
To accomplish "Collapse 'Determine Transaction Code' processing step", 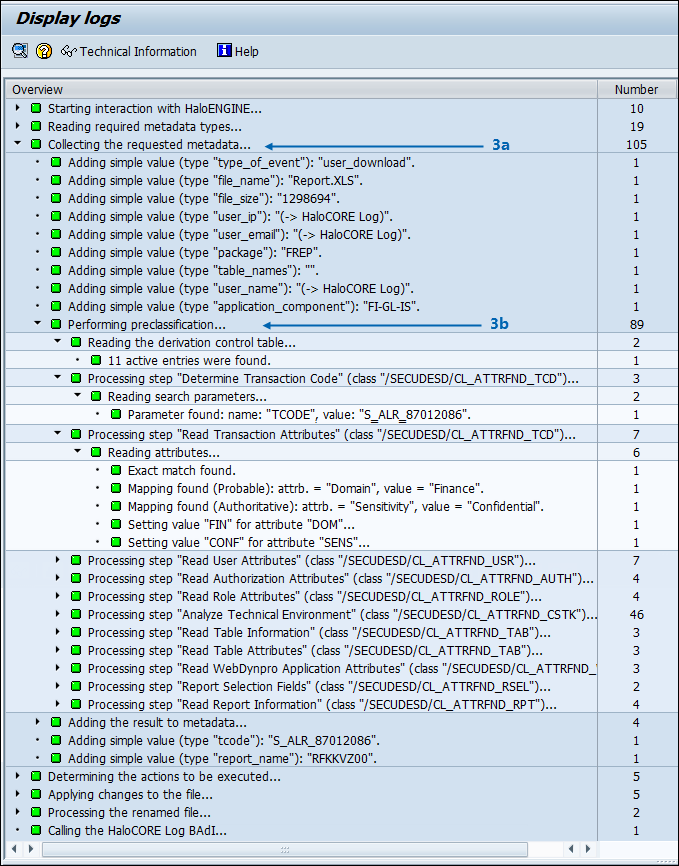I will (57, 378).
